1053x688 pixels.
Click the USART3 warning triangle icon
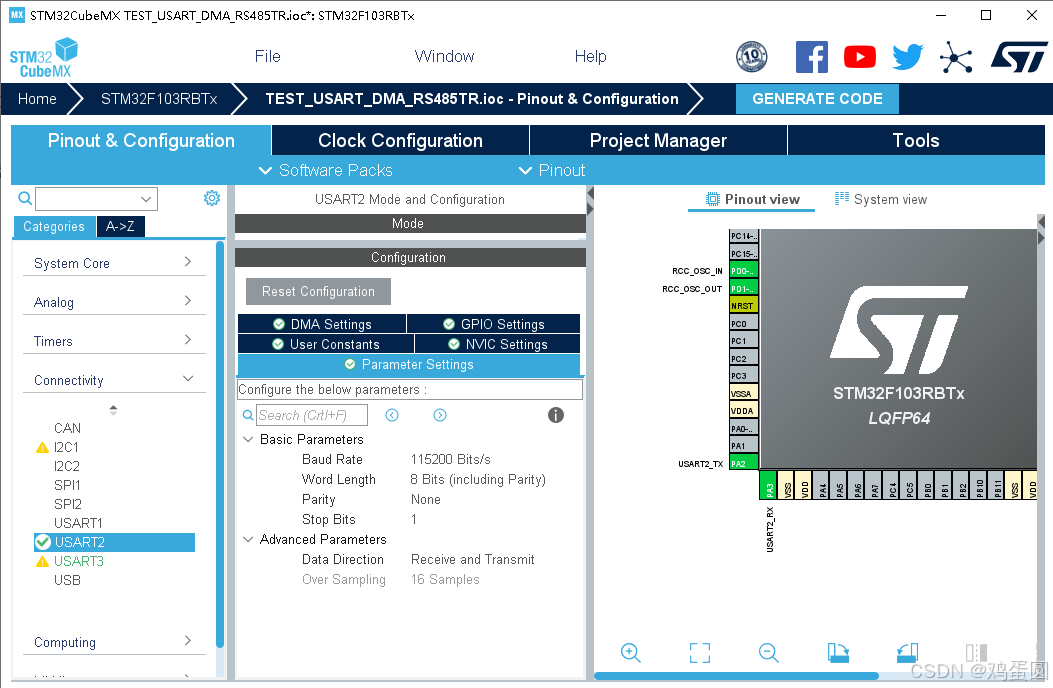(42, 562)
